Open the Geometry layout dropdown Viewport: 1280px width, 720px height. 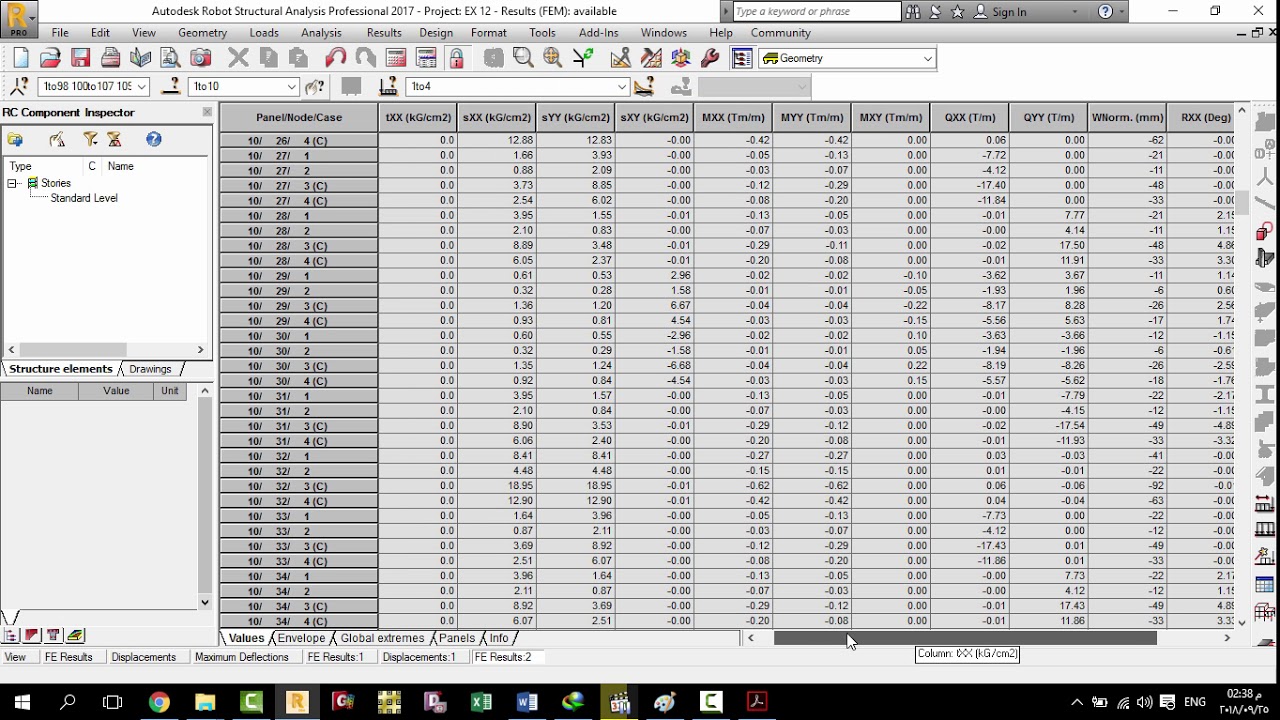tap(928, 59)
